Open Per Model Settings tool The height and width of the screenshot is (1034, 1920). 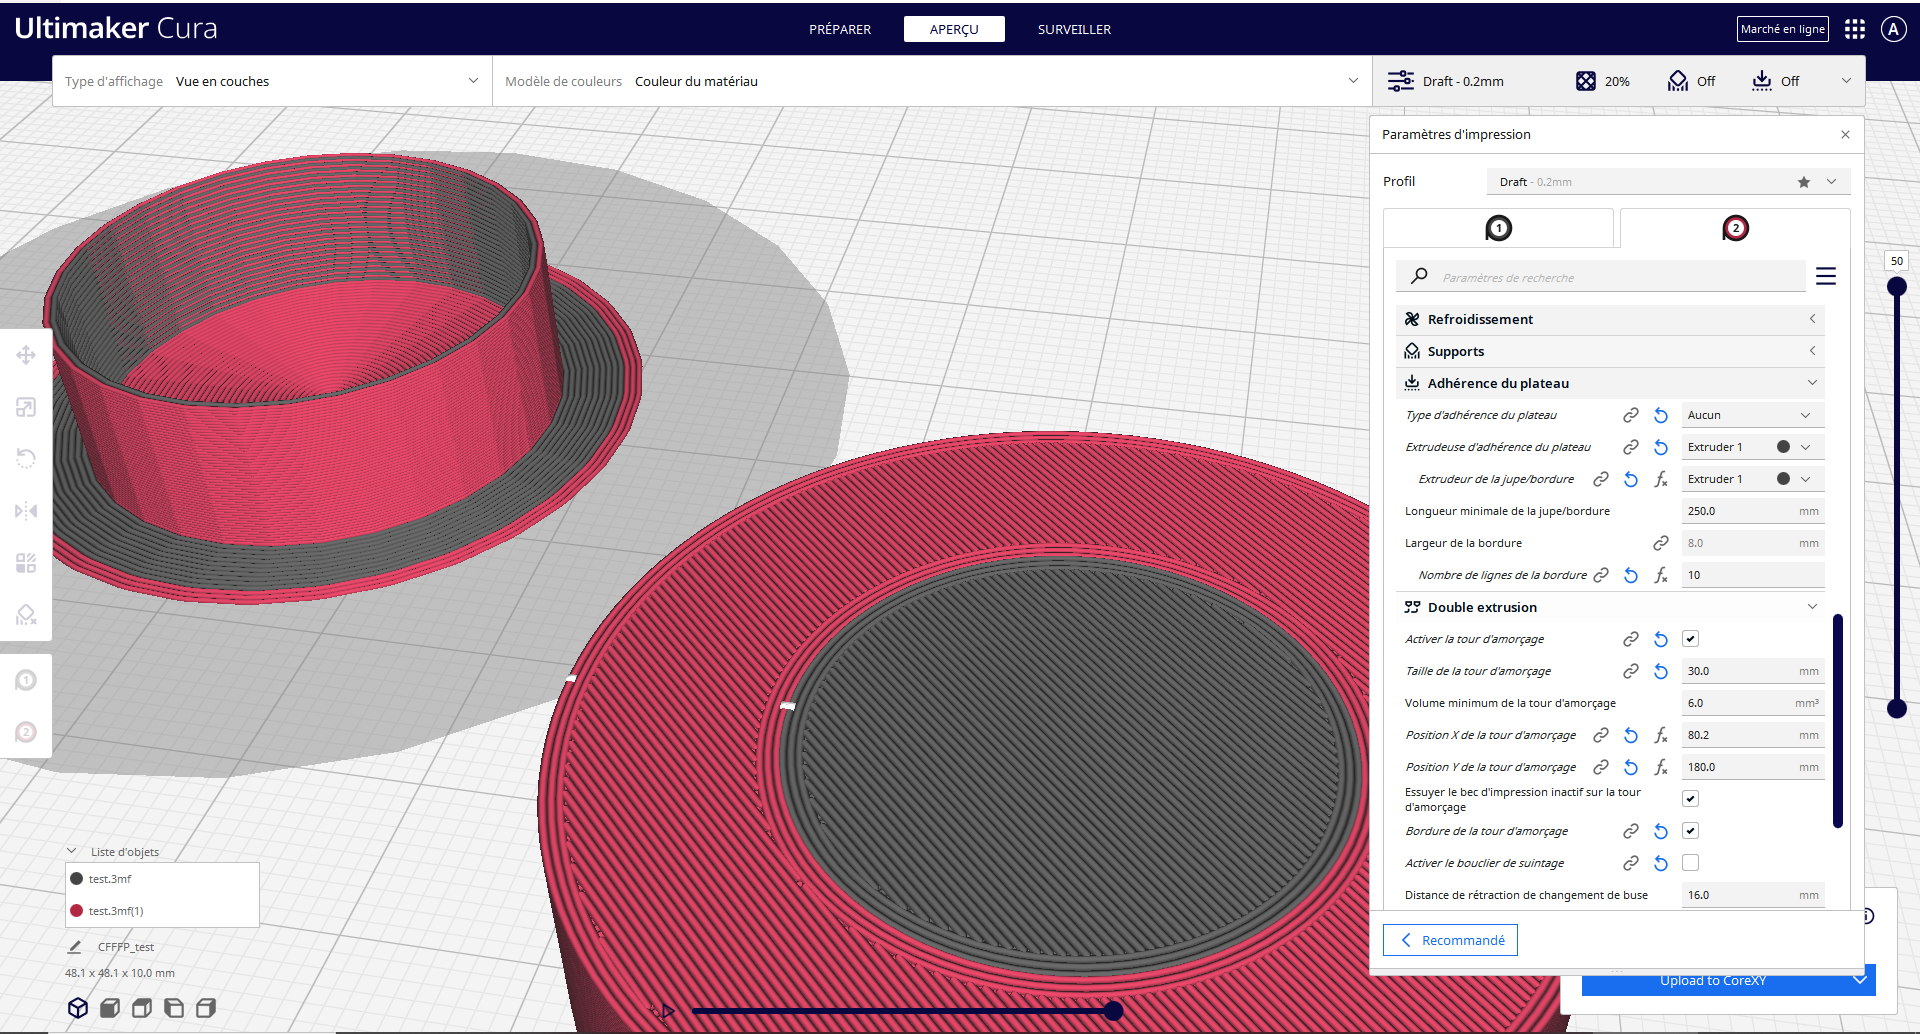pos(26,563)
